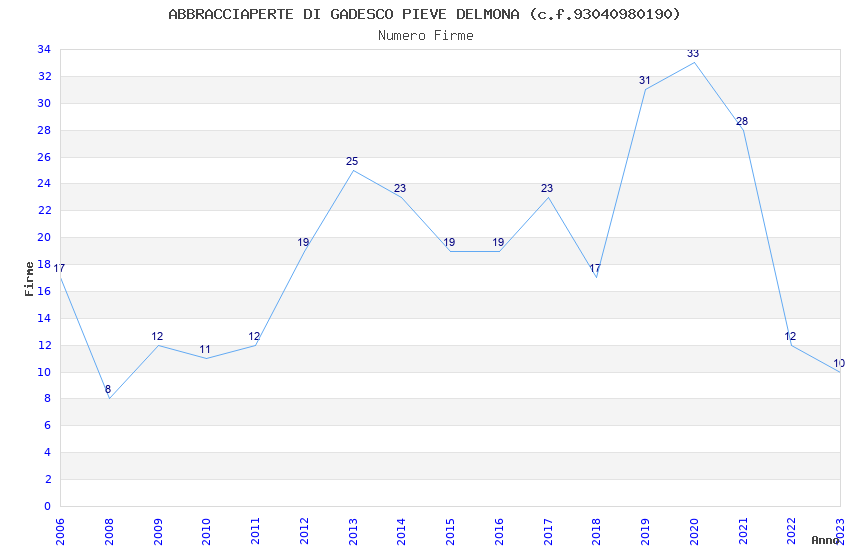Screen dimensions: 850x550
Task: Click y-axis tick label 20
Action: tap(44, 237)
